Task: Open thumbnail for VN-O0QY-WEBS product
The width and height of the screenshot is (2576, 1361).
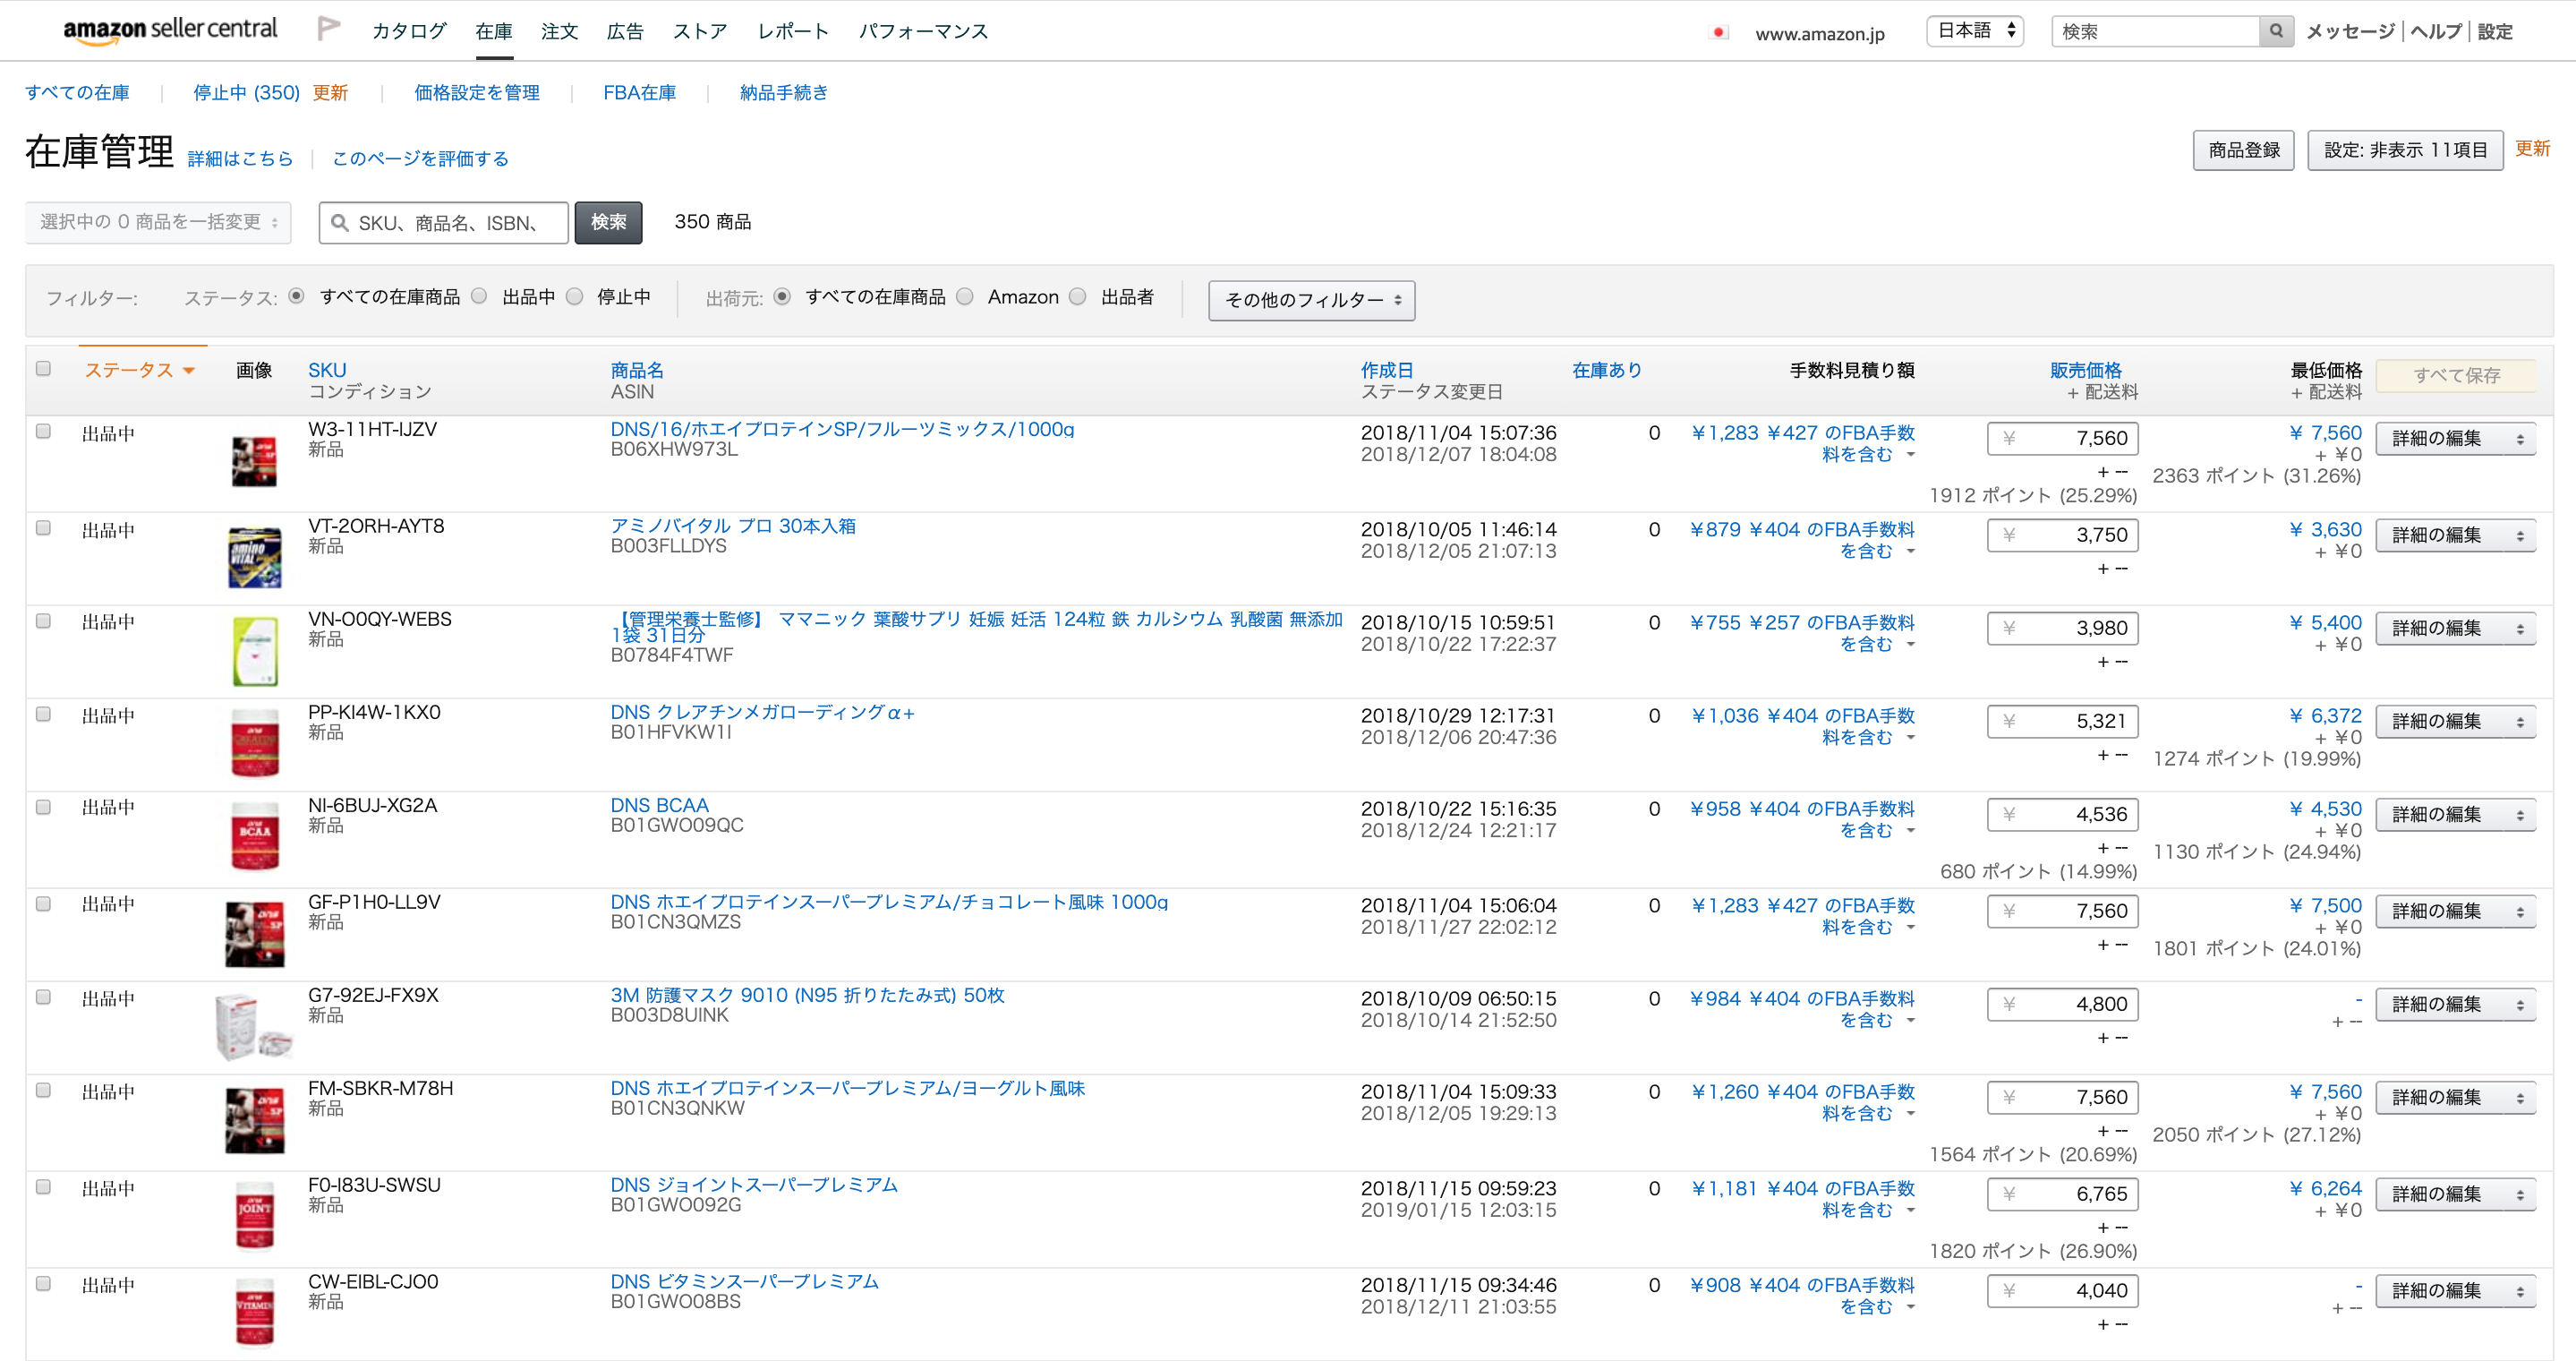Action: 254,651
